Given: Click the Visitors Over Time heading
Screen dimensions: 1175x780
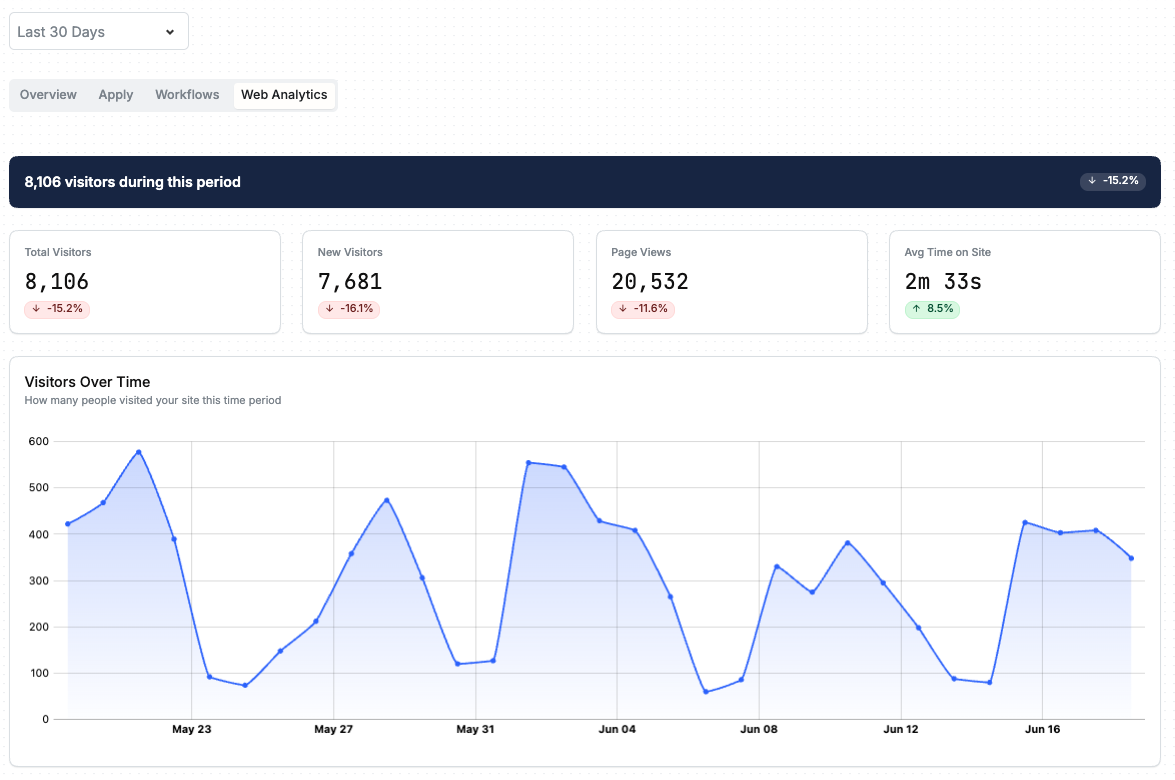Looking at the screenshot, I should (87, 382).
